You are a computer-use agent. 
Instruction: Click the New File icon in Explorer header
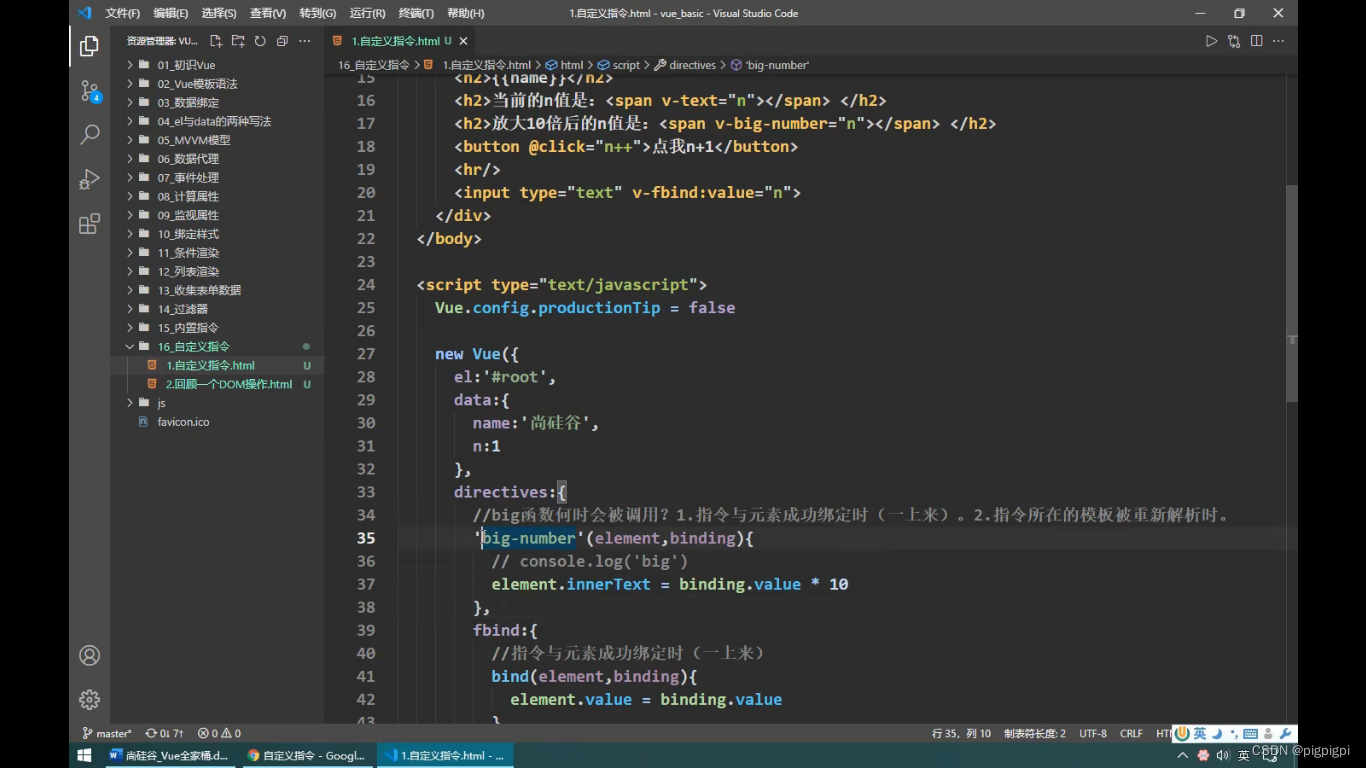[216, 41]
